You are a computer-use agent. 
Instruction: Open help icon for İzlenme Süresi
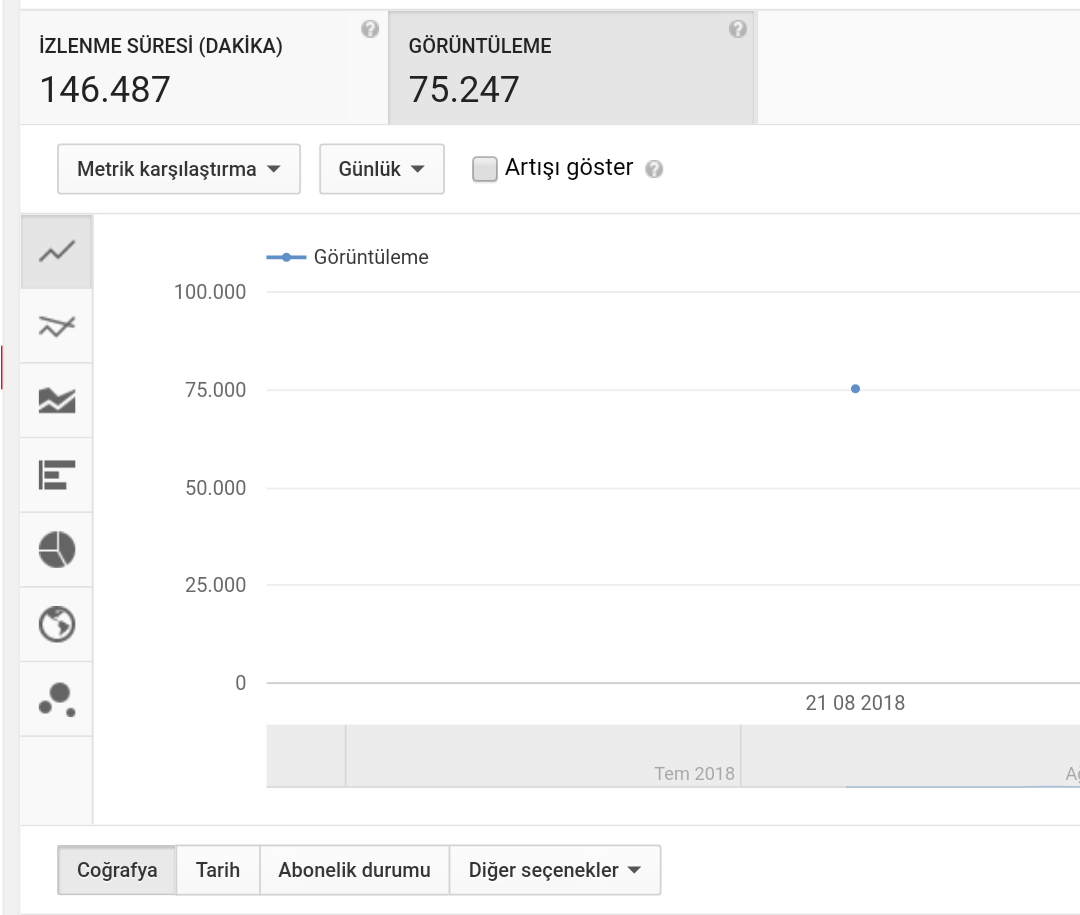point(370,29)
